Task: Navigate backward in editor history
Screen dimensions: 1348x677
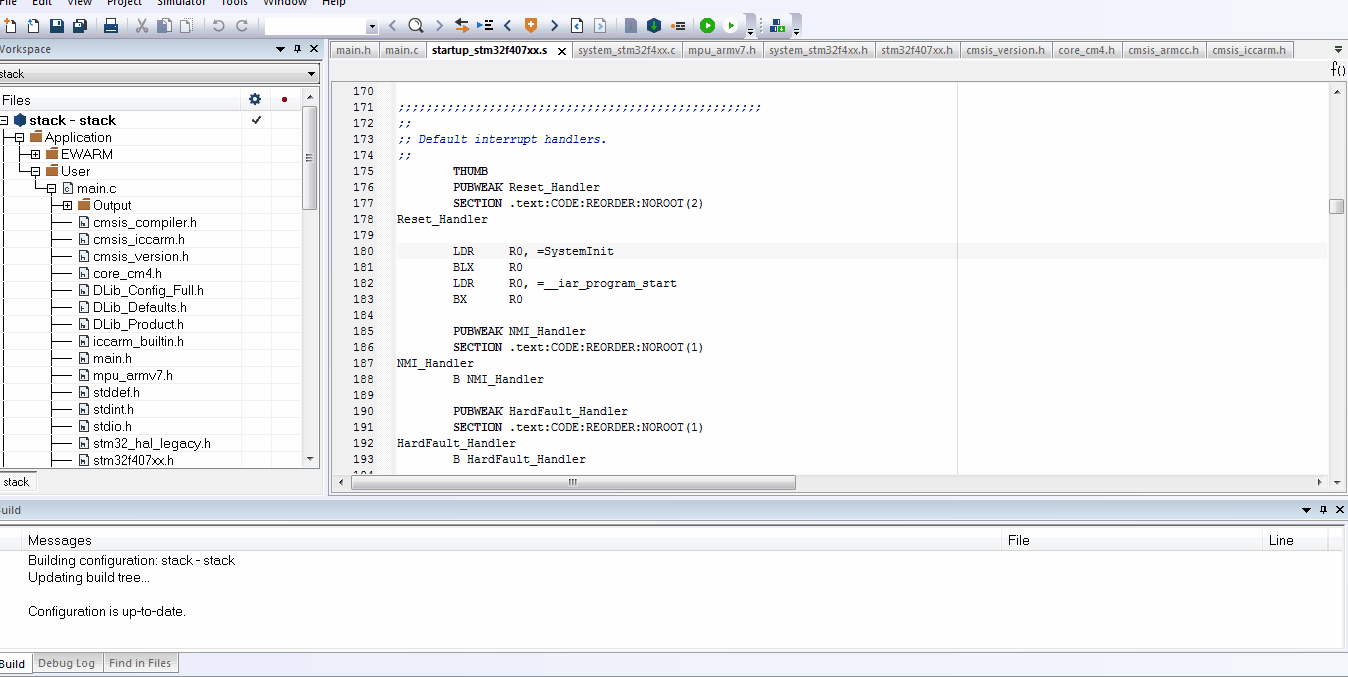Action: [578, 25]
